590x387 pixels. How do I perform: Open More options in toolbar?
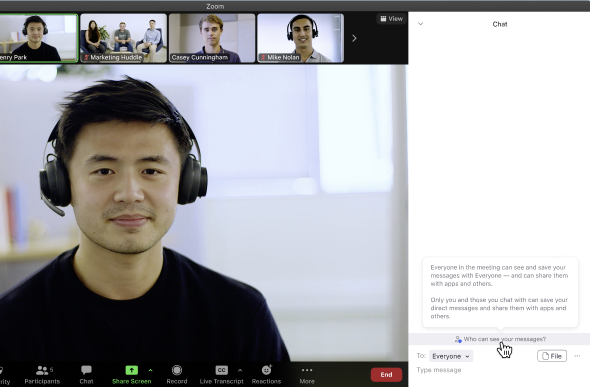(307, 375)
